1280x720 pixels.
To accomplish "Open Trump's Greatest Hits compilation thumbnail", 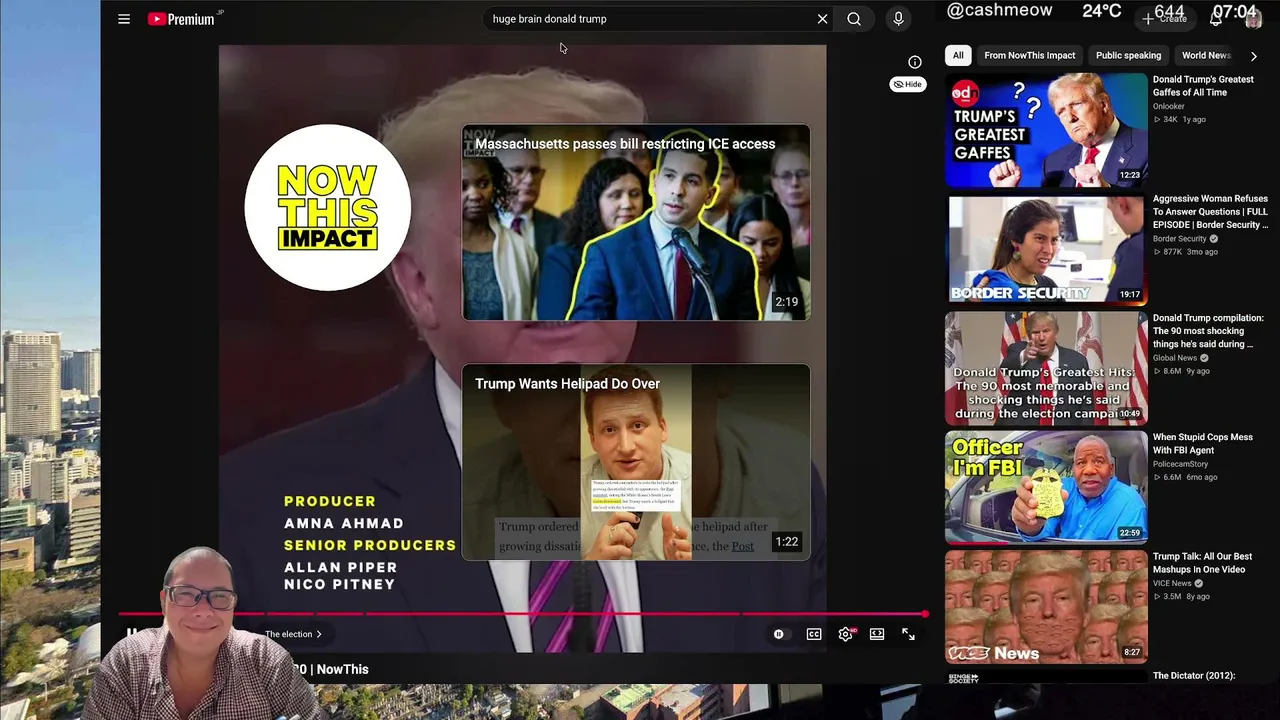I will coord(1046,368).
